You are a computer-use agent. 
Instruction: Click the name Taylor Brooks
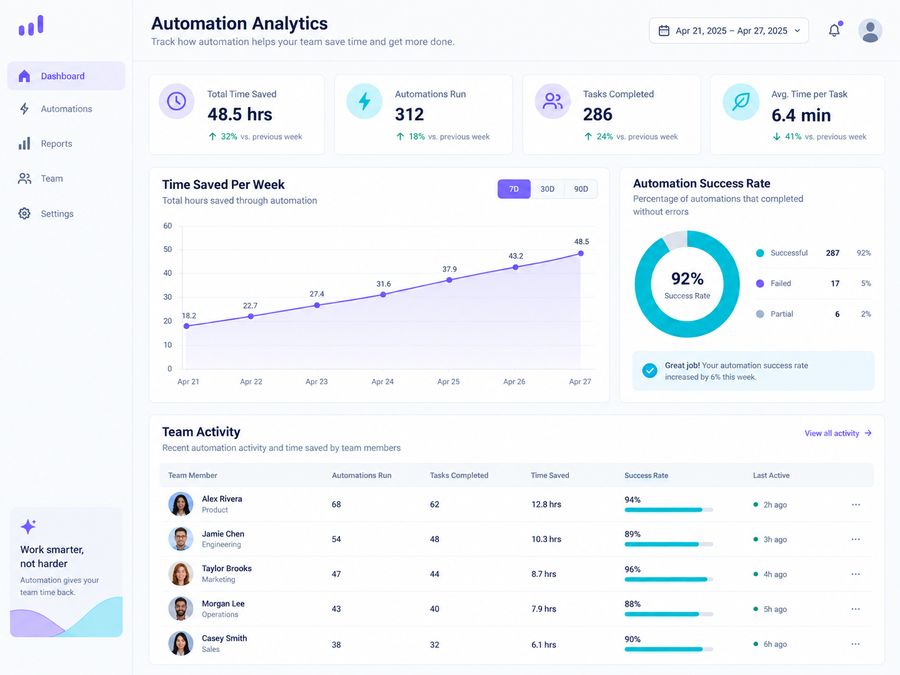[227, 568]
